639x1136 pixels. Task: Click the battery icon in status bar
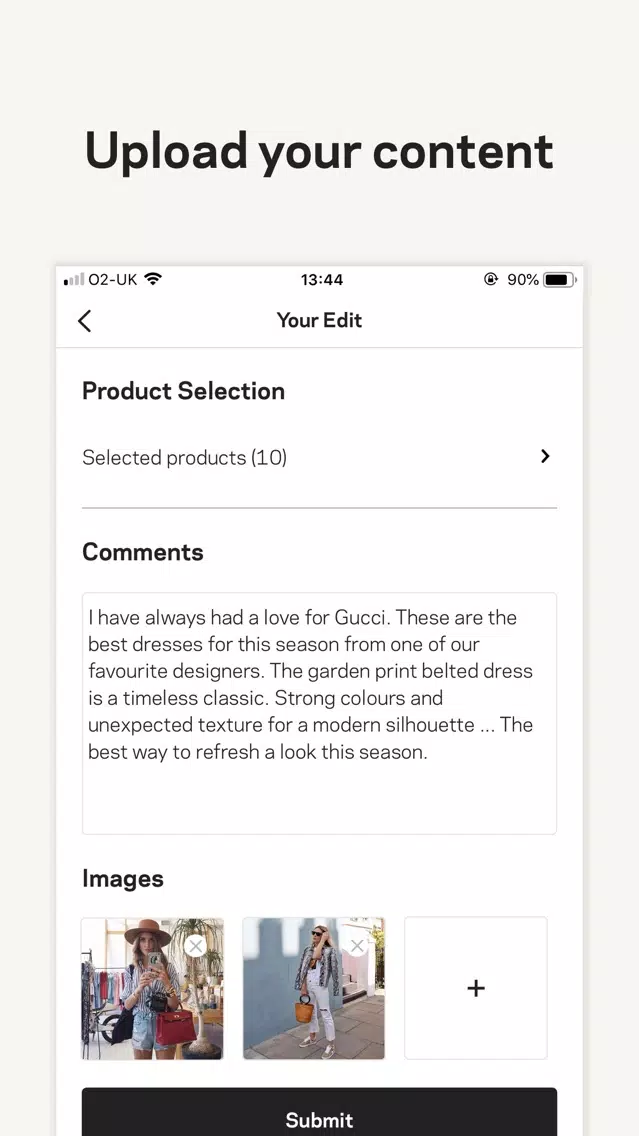(559, 280)
